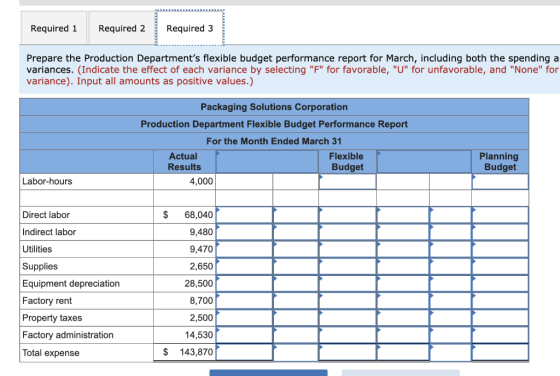The height and width of the screenshot is (376, 560).
Task: Click Direct labor Flexible Budget cell
Action: click(347, 215)
